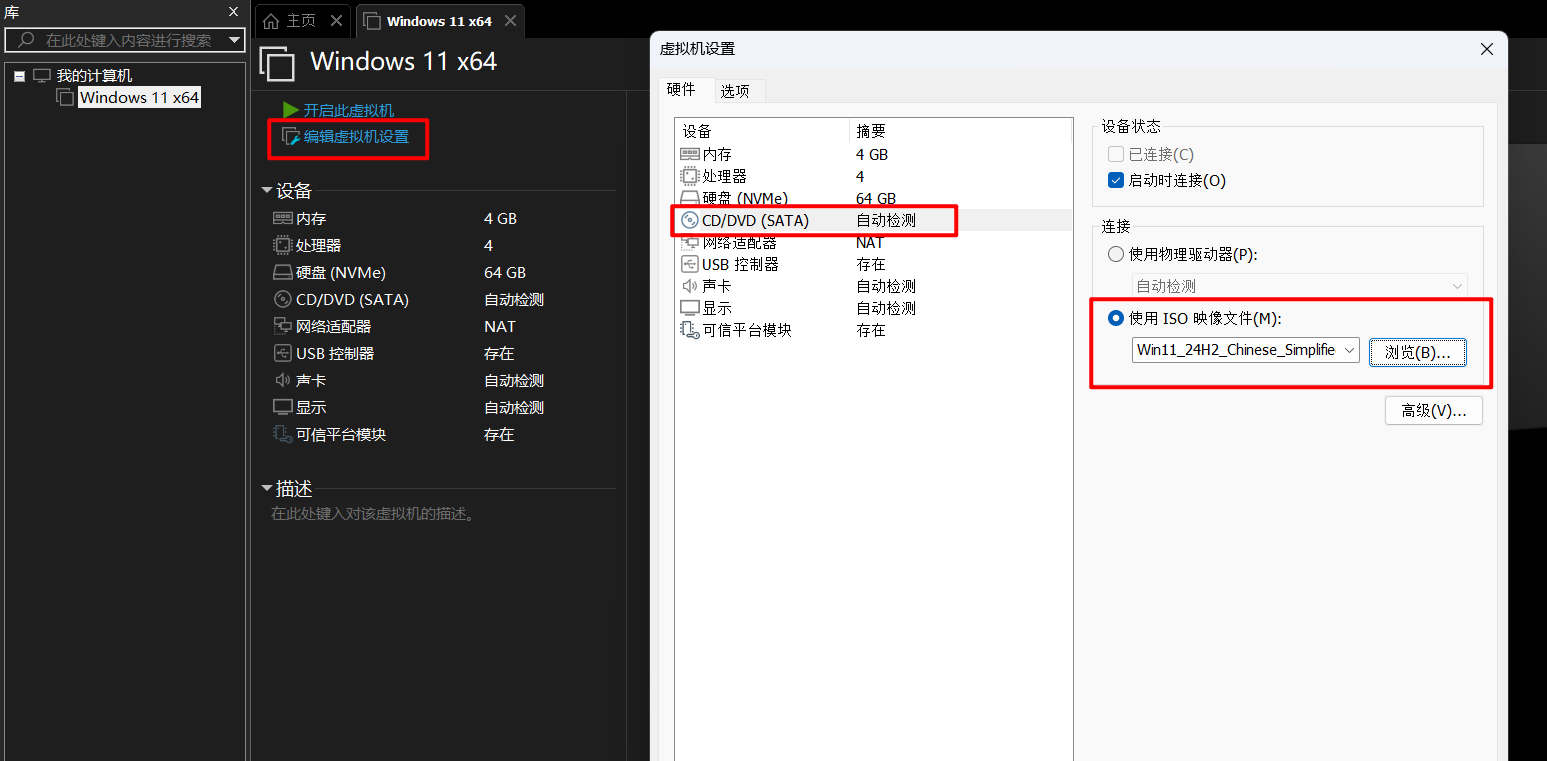Click the green play icon for 开启此虚拟机
1547x761 pixels.
pos(291,110)
